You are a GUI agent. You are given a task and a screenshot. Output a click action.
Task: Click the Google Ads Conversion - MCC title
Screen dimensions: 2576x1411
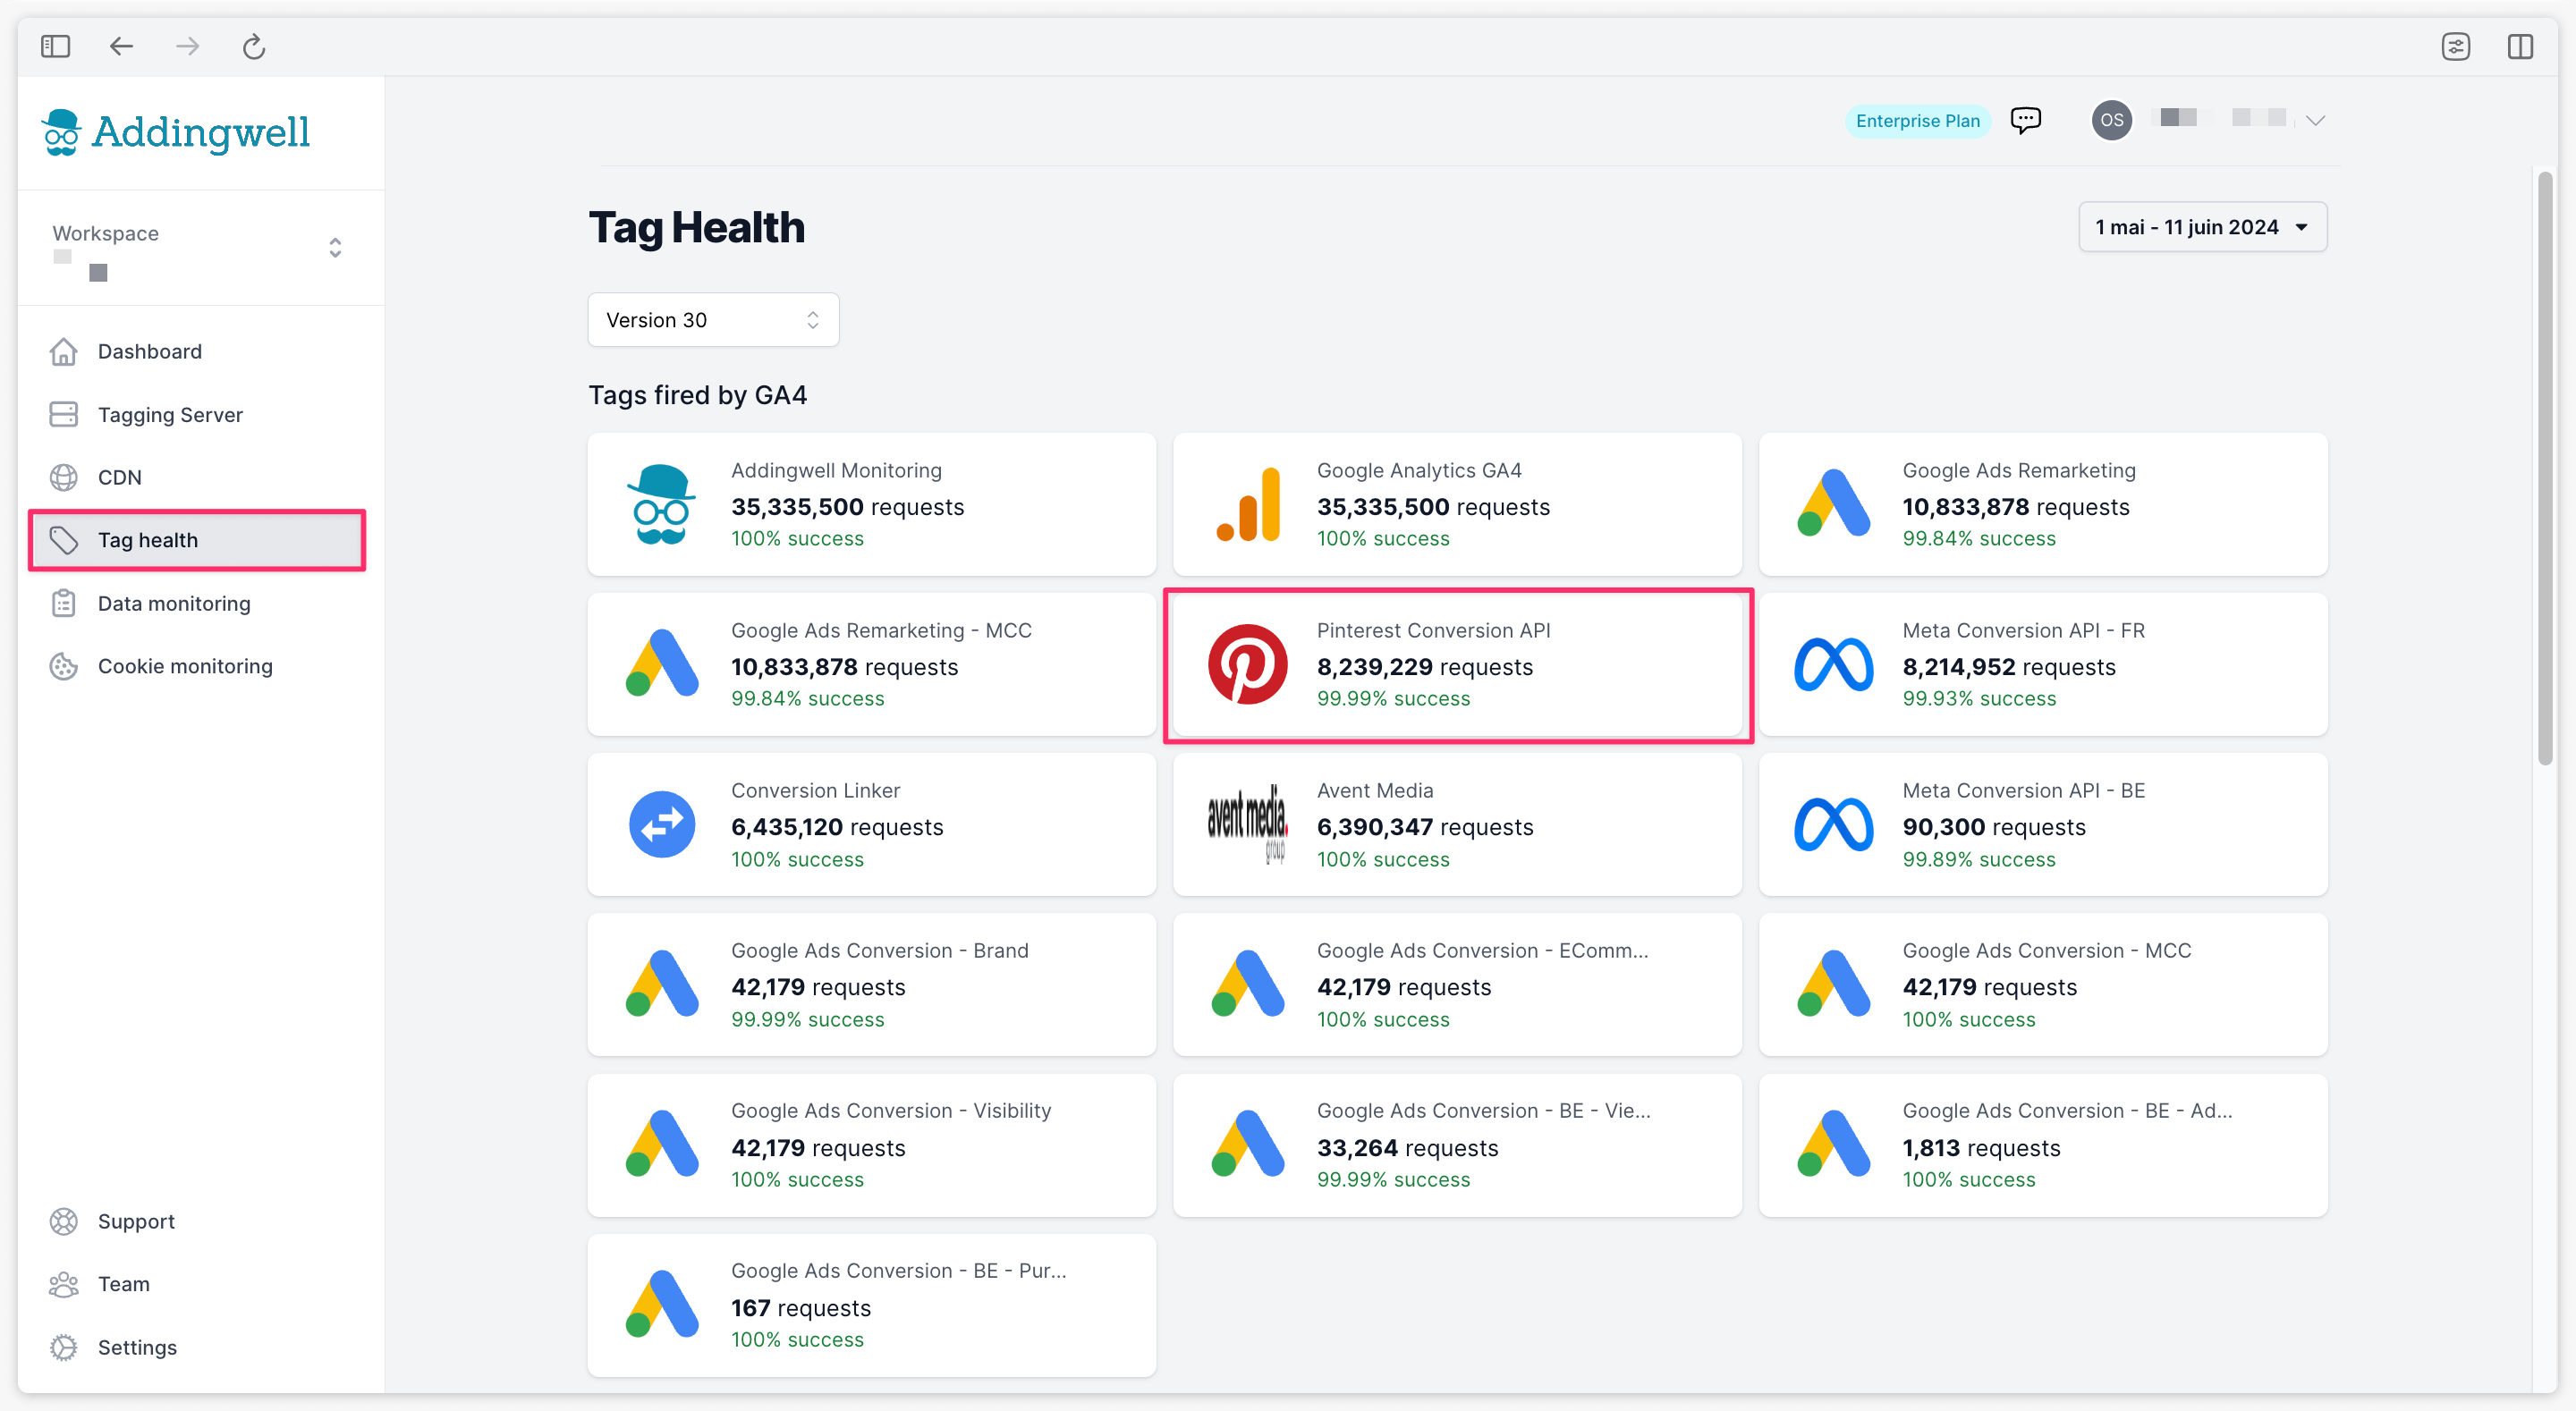(x=2046, y=950)
